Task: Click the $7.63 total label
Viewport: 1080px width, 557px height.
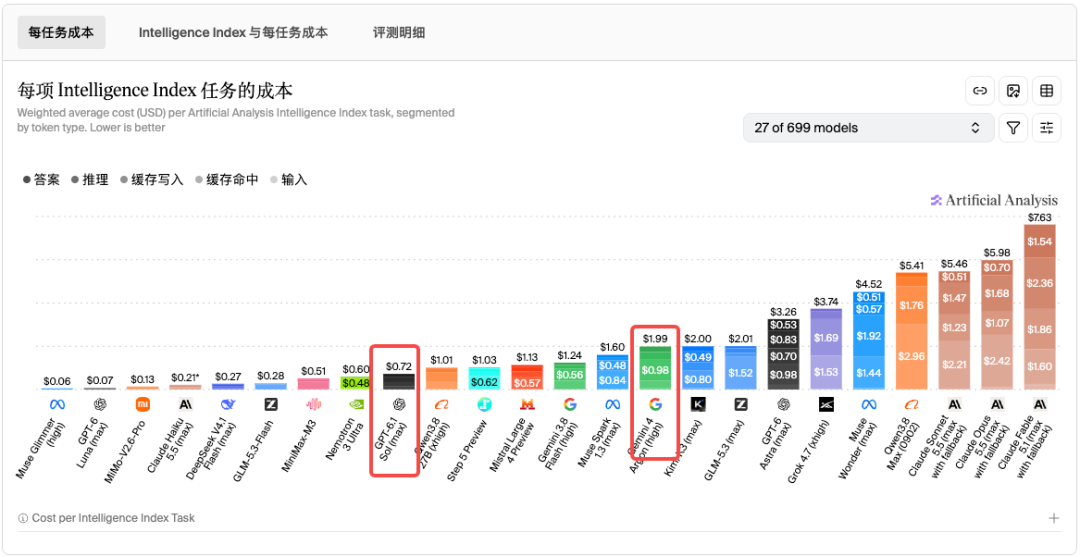Action: 1039,218
